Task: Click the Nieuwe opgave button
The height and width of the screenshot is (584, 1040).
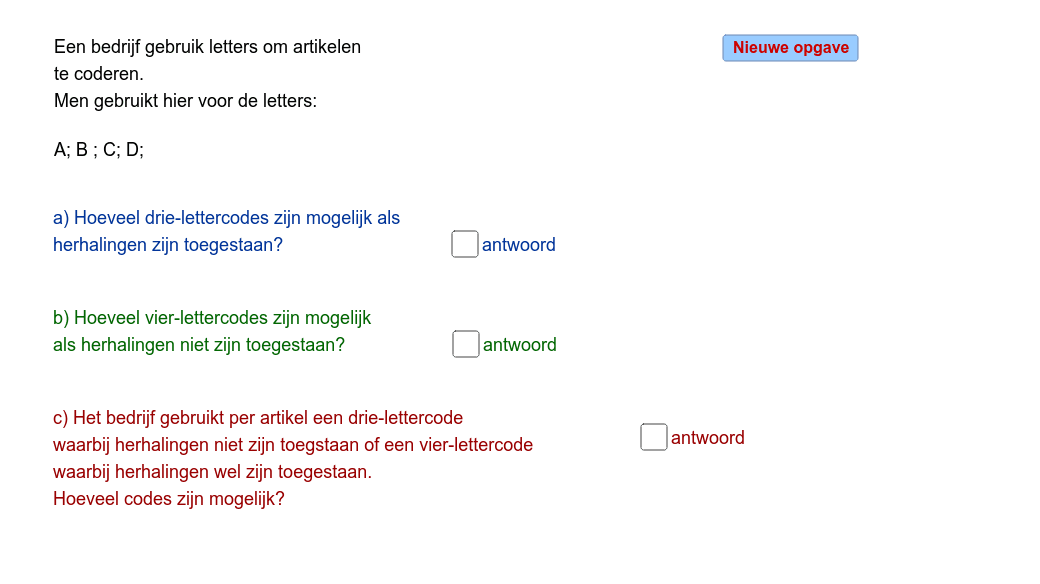Action: [790, 48]
